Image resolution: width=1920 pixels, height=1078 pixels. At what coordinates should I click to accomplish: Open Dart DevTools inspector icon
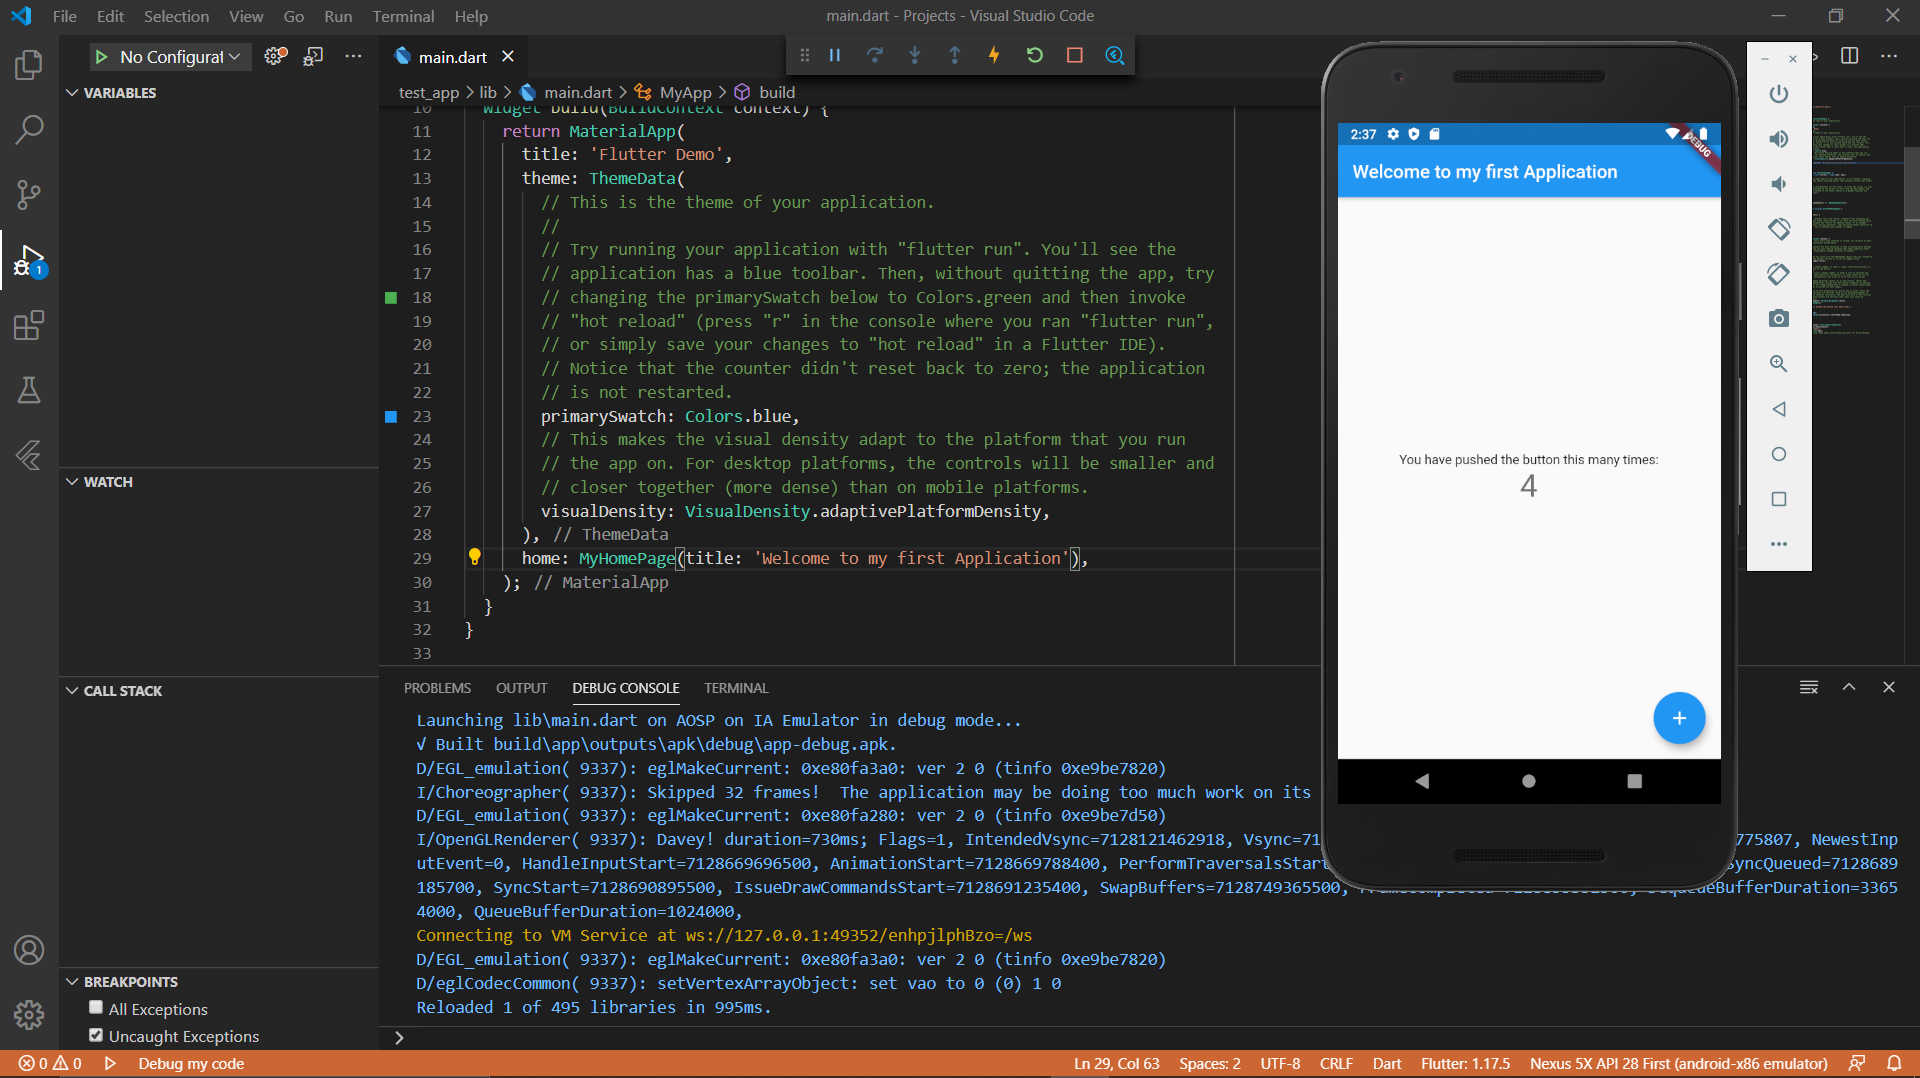point(1115,55)
